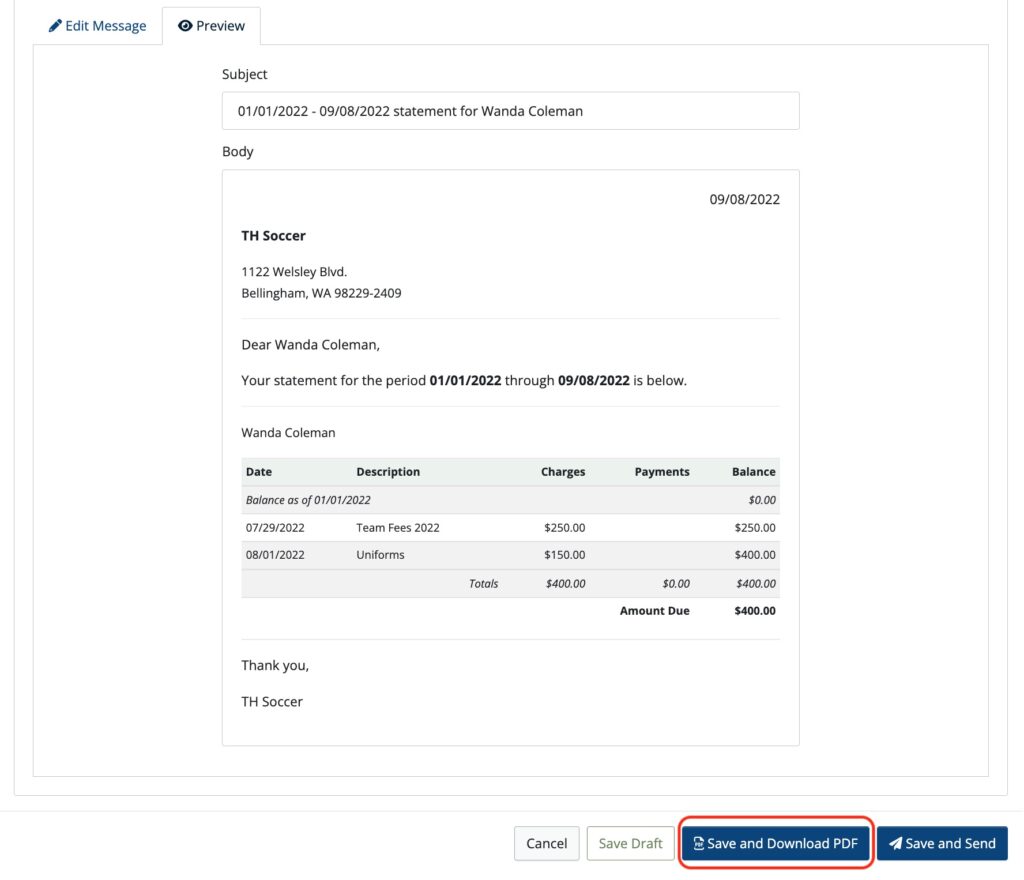The width and height of the screenshot is (1024, 880).
Task: Click the pencil icon on Edit Message tab
Action: [x=55, y=25]
